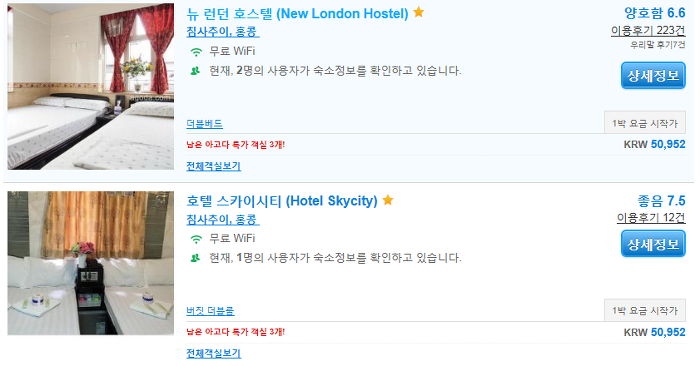The image size is (700, 366).
Task: Select the 버짓 더블룸 room type link
Action: [x=210, y=311]
